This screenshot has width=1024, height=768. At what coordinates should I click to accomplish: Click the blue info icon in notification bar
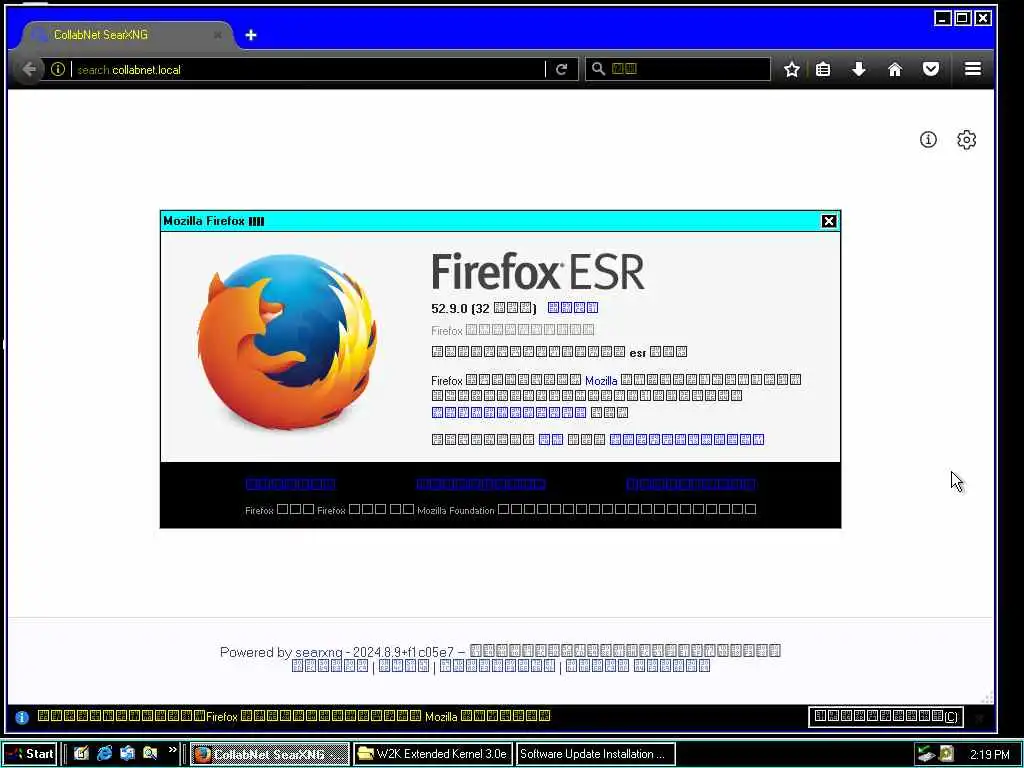tap(22, 717)
